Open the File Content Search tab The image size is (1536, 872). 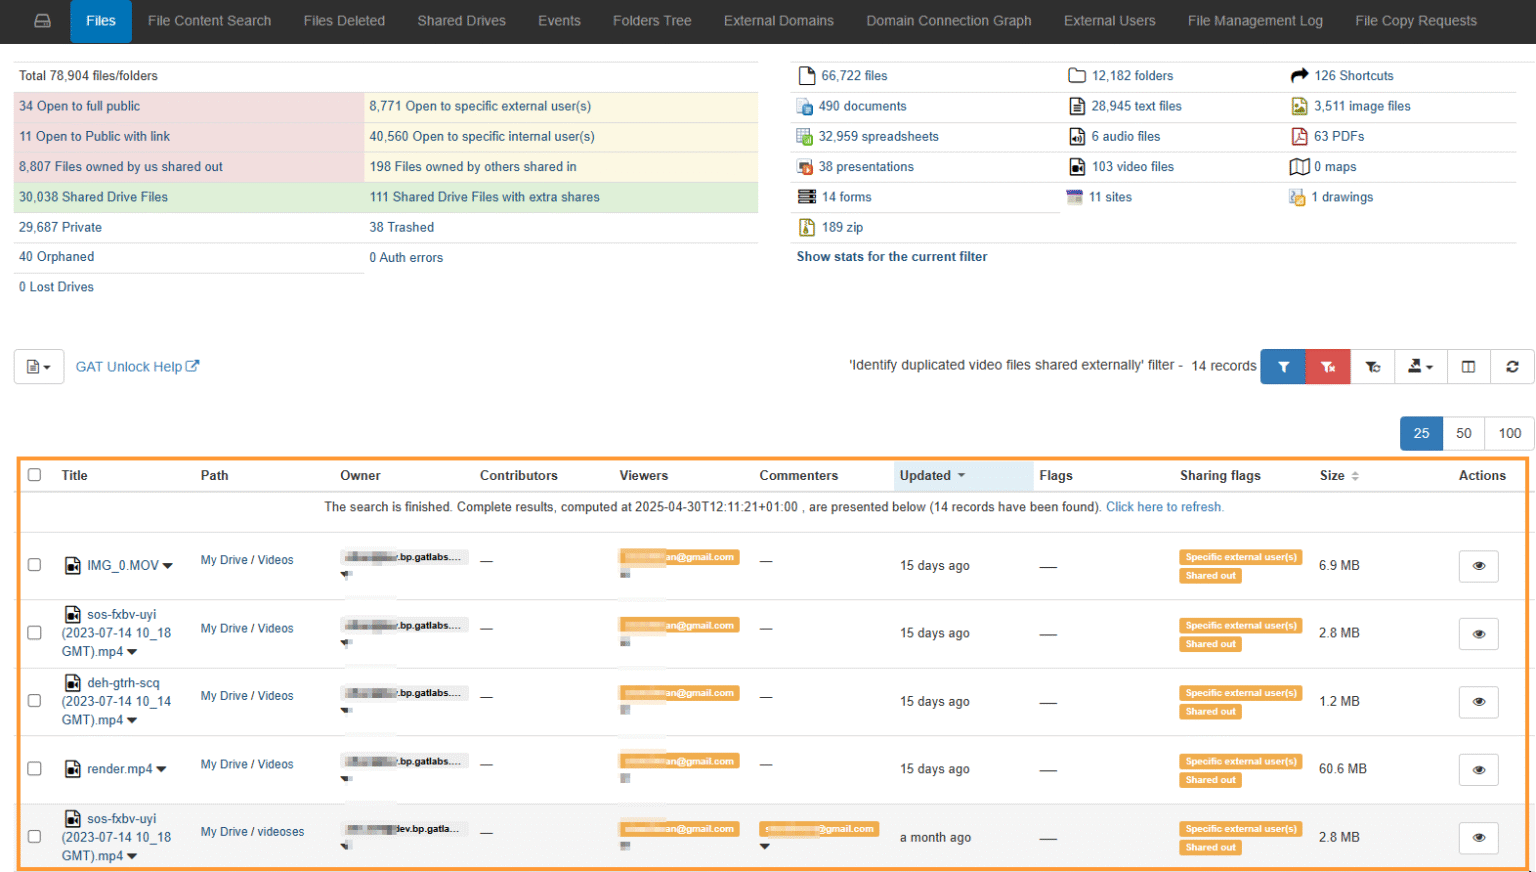point(209,21)
